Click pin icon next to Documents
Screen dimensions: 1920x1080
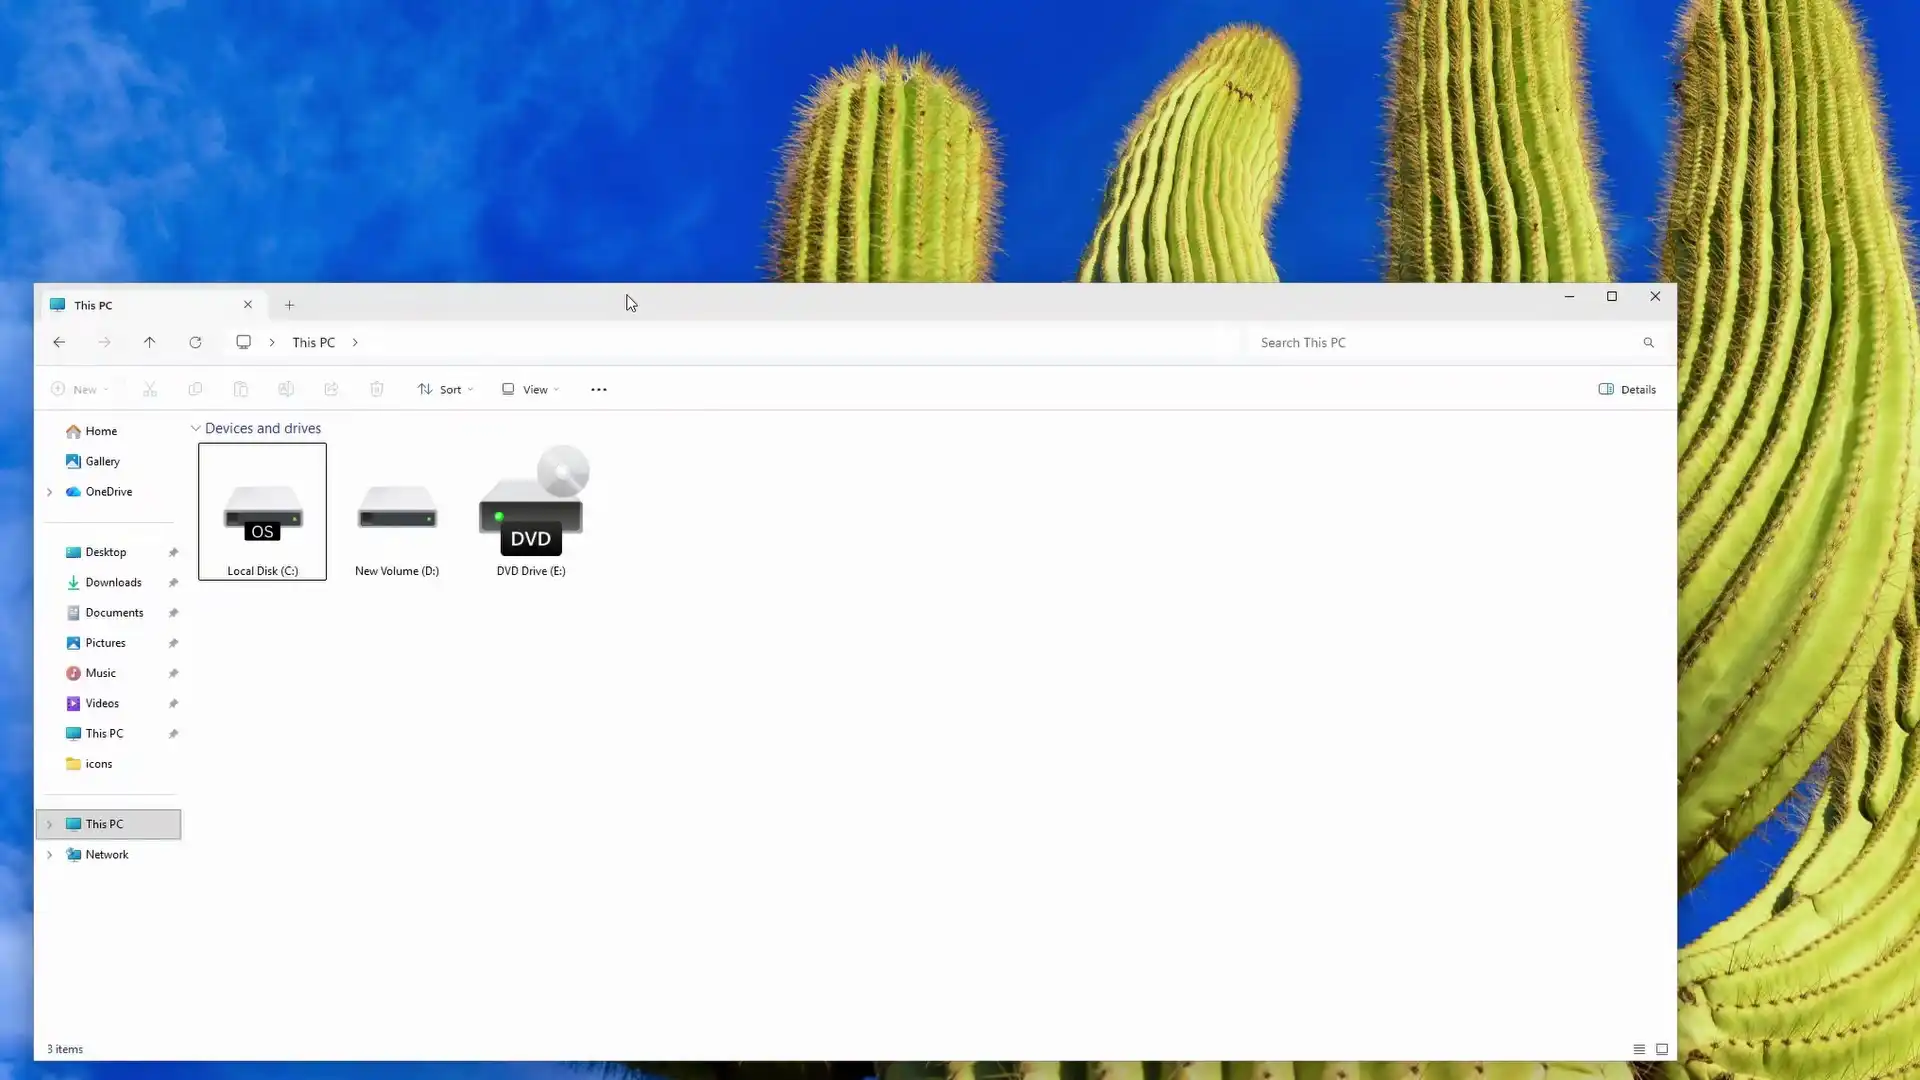pyautogui.click(x=173, y=613)
